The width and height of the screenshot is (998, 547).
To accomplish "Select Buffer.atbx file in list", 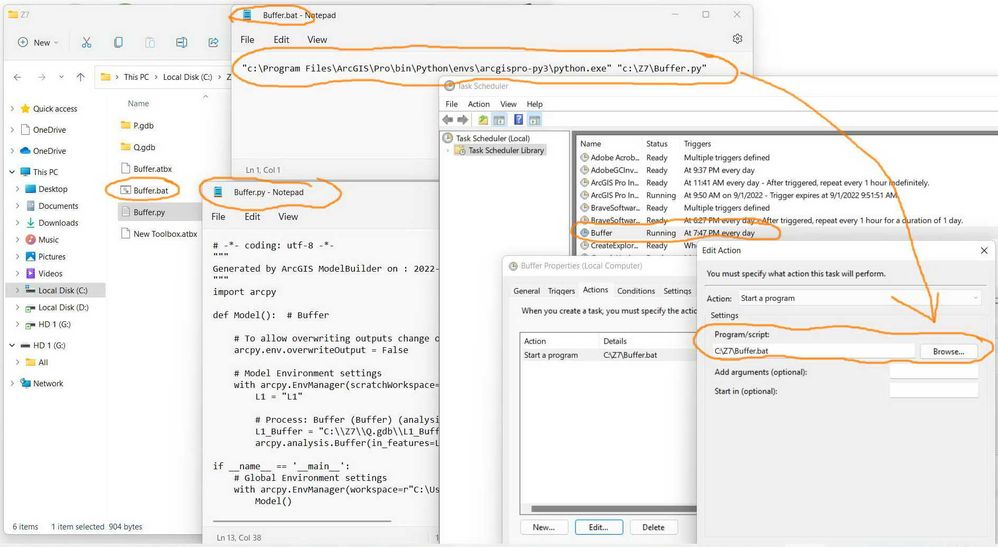I will [x=153, y=169].
